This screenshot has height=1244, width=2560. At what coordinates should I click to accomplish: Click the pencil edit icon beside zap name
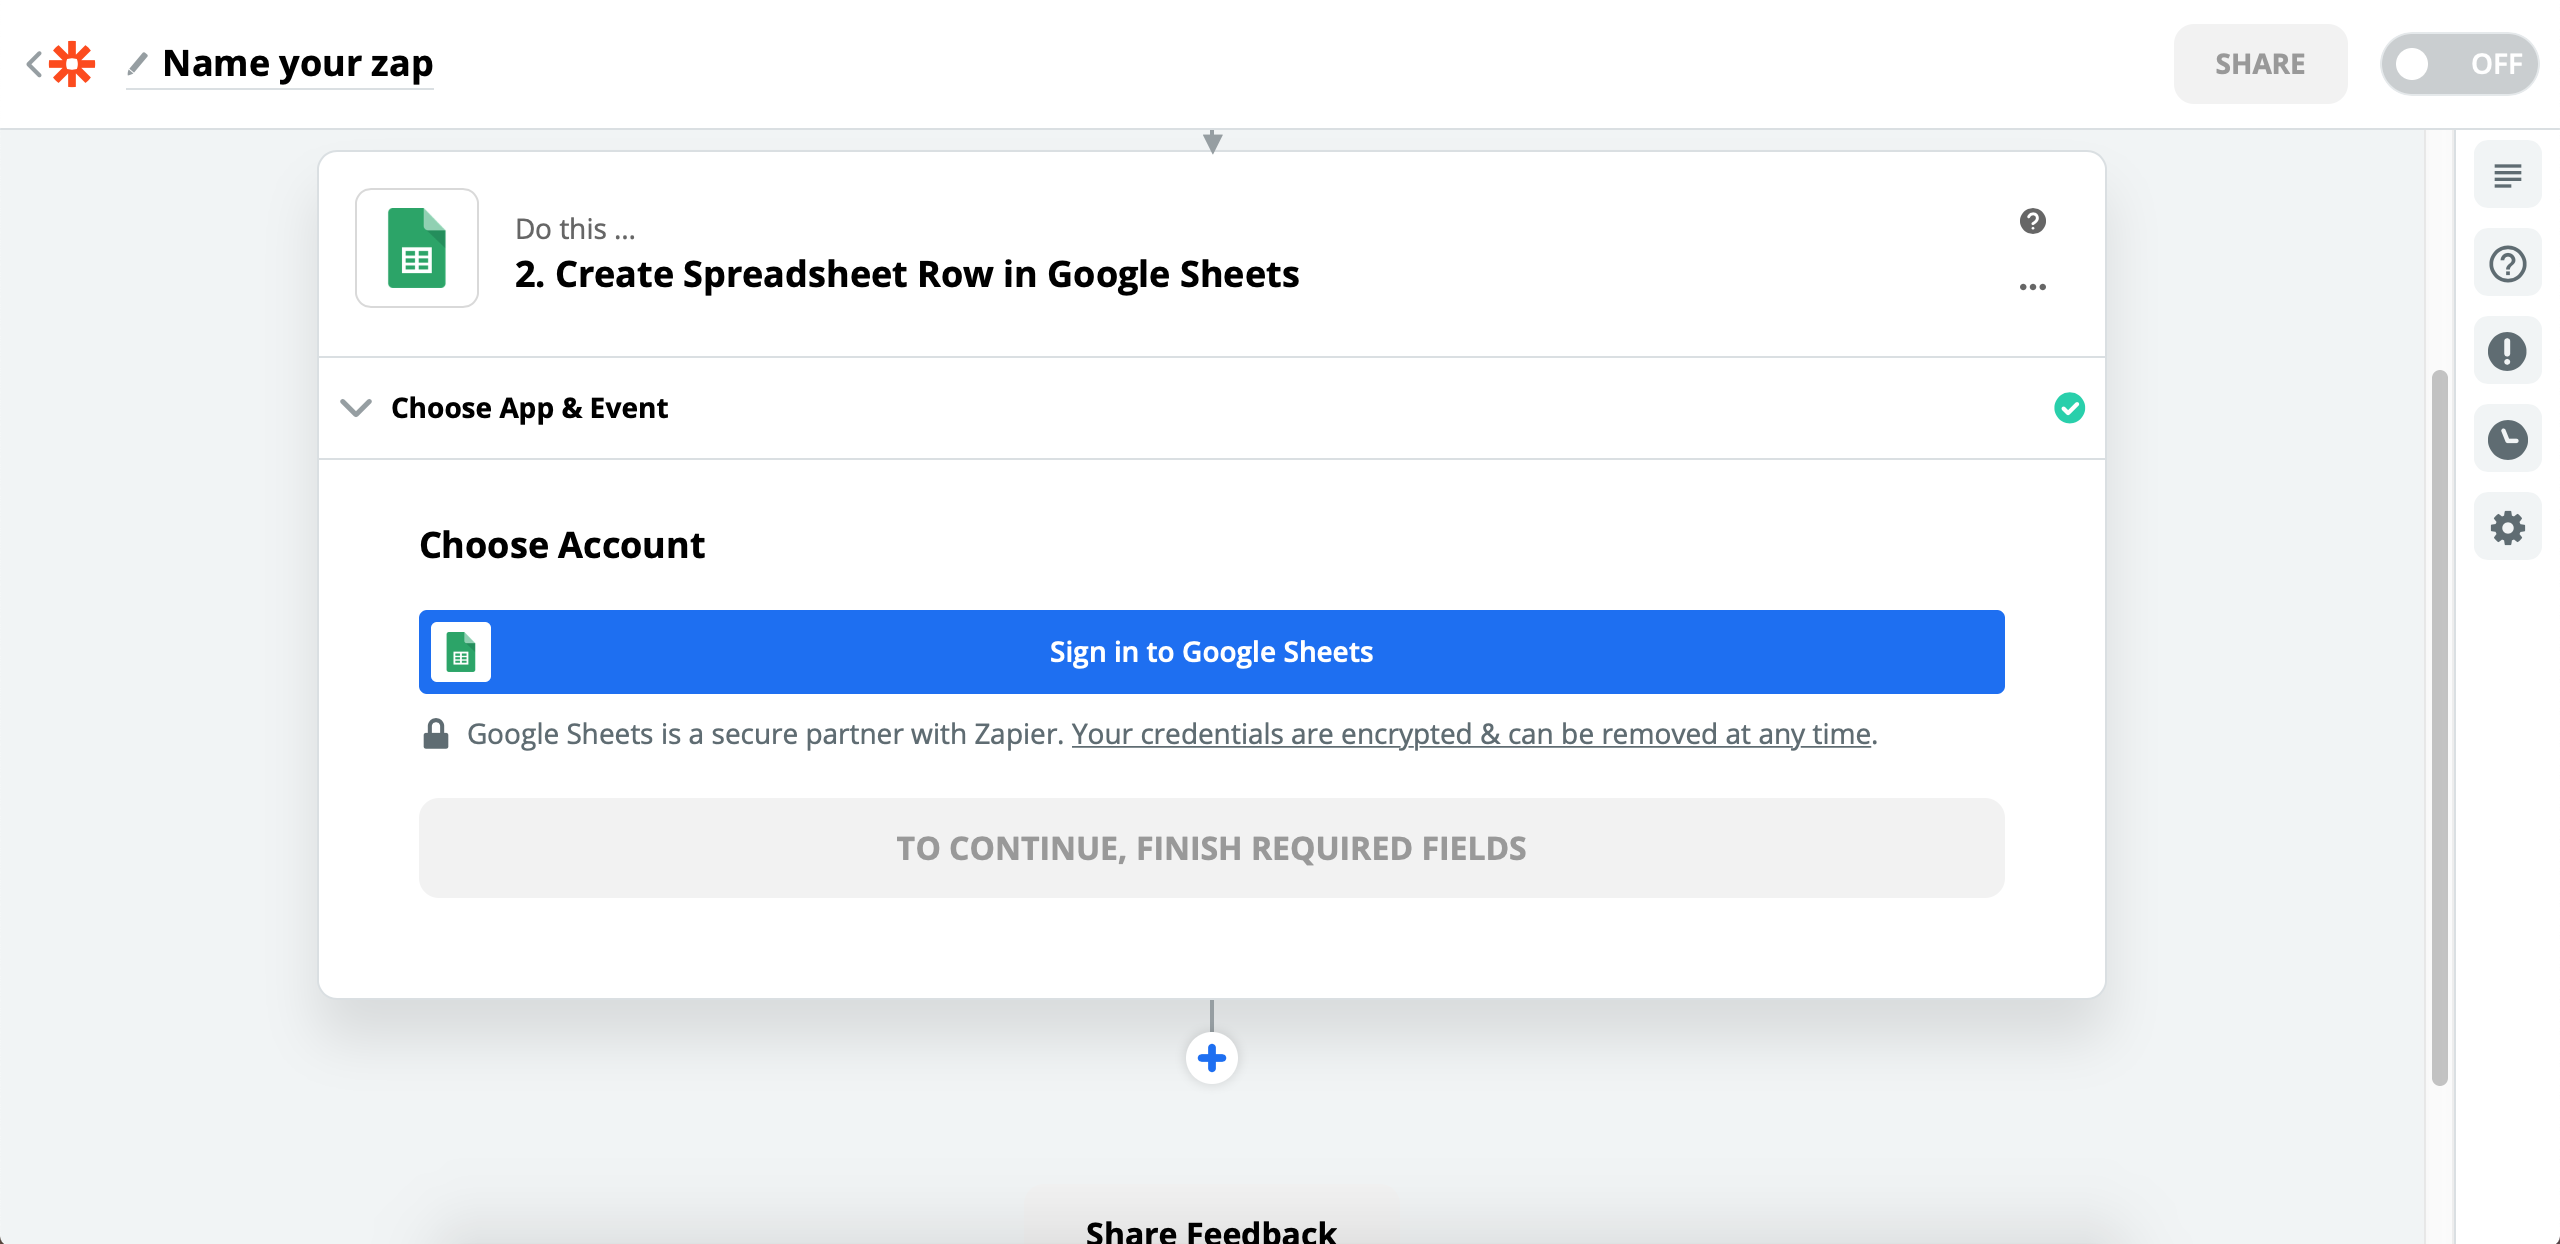[x=138, y=64]
